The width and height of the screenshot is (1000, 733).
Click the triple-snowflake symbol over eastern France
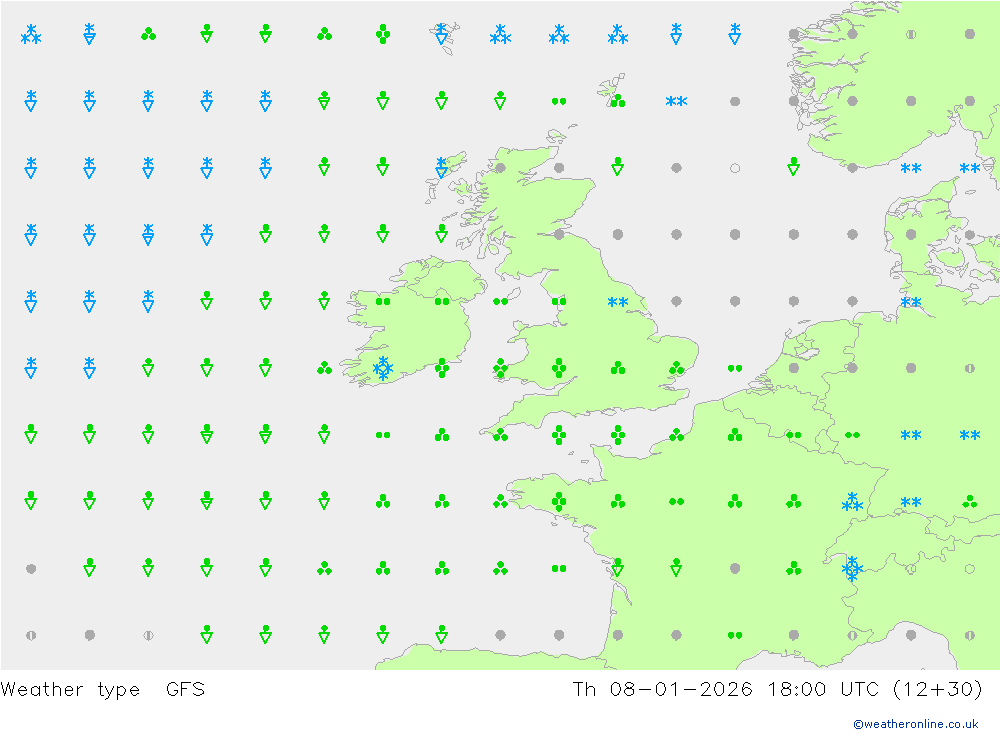852,502
